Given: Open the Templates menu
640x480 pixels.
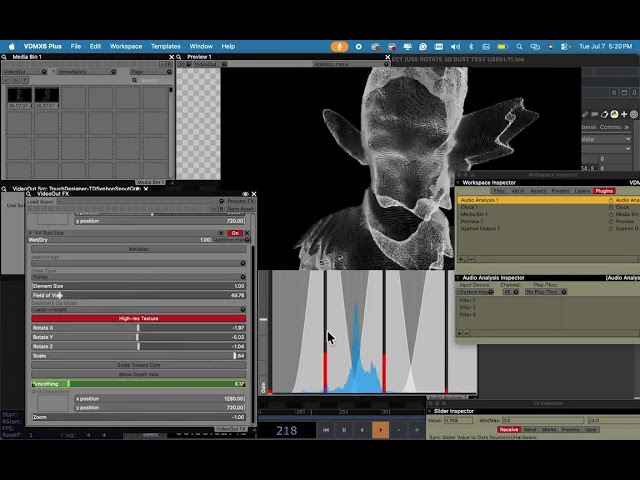Looking at the screenshot, I should click(x=165, y=47).
